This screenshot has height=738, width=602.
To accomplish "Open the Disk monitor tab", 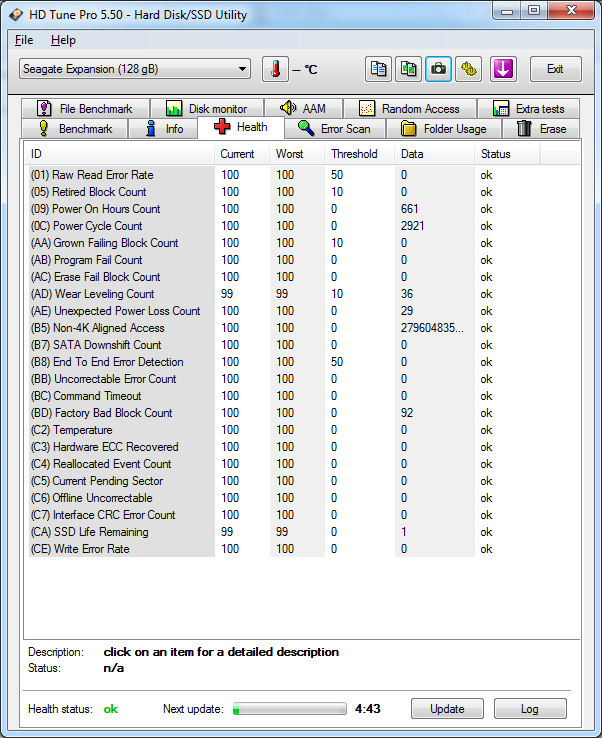I will (x=206, y=108).
